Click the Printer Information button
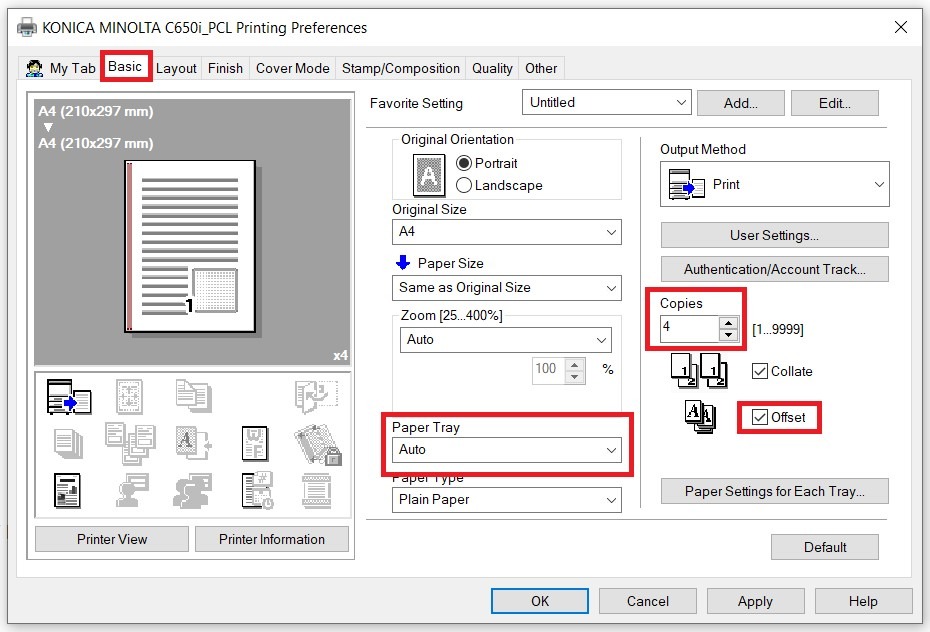The height and width of the screenshot is (632, 930). point(271,539)
